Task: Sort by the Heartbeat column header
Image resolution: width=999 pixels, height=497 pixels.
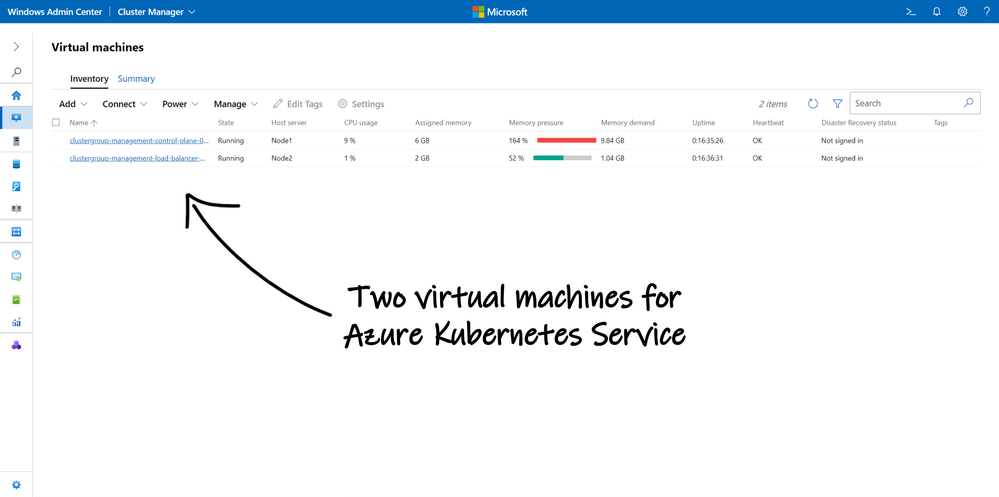Action: tap(768, 122)
